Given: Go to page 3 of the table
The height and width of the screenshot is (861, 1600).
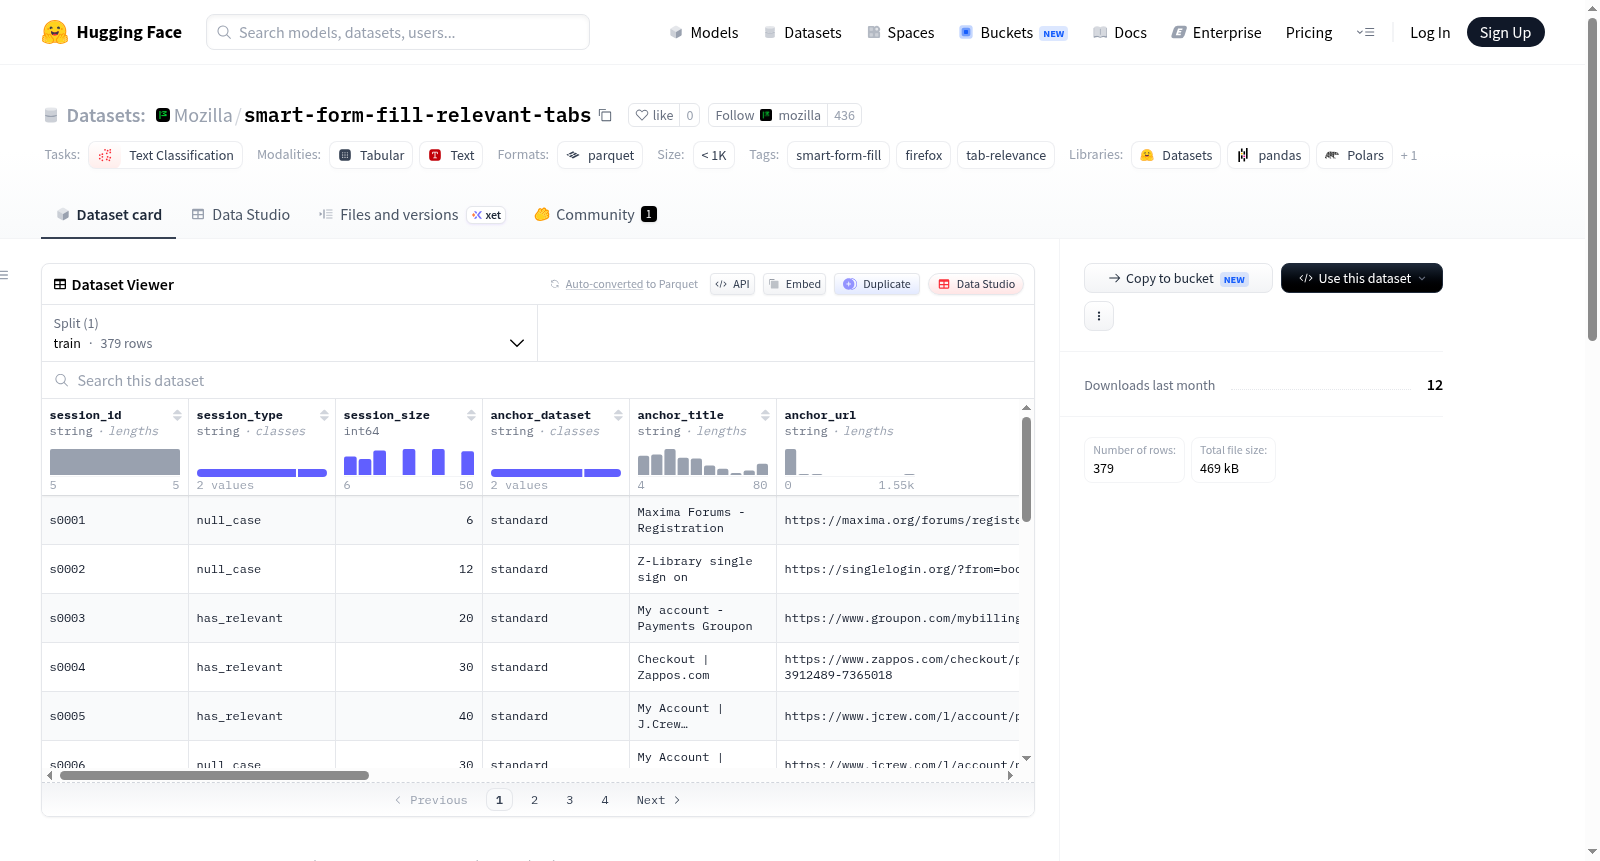Looking at the screenshot, I should [x=570, y=800].
